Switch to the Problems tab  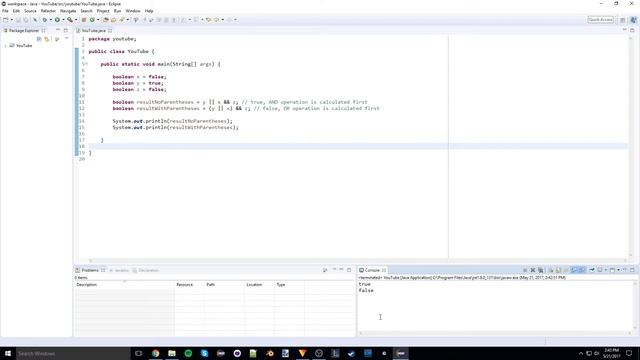(90, 270)
